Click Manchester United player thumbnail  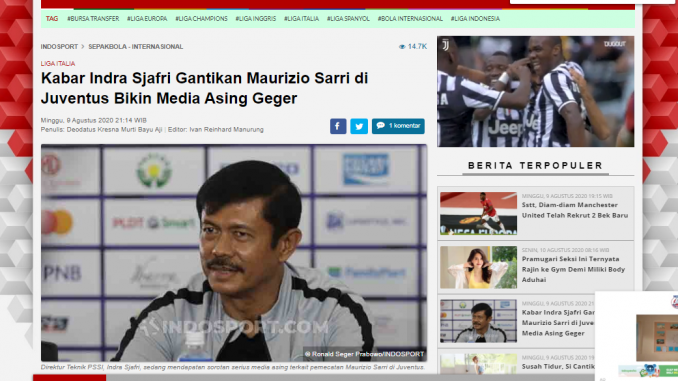pos(478,214)
